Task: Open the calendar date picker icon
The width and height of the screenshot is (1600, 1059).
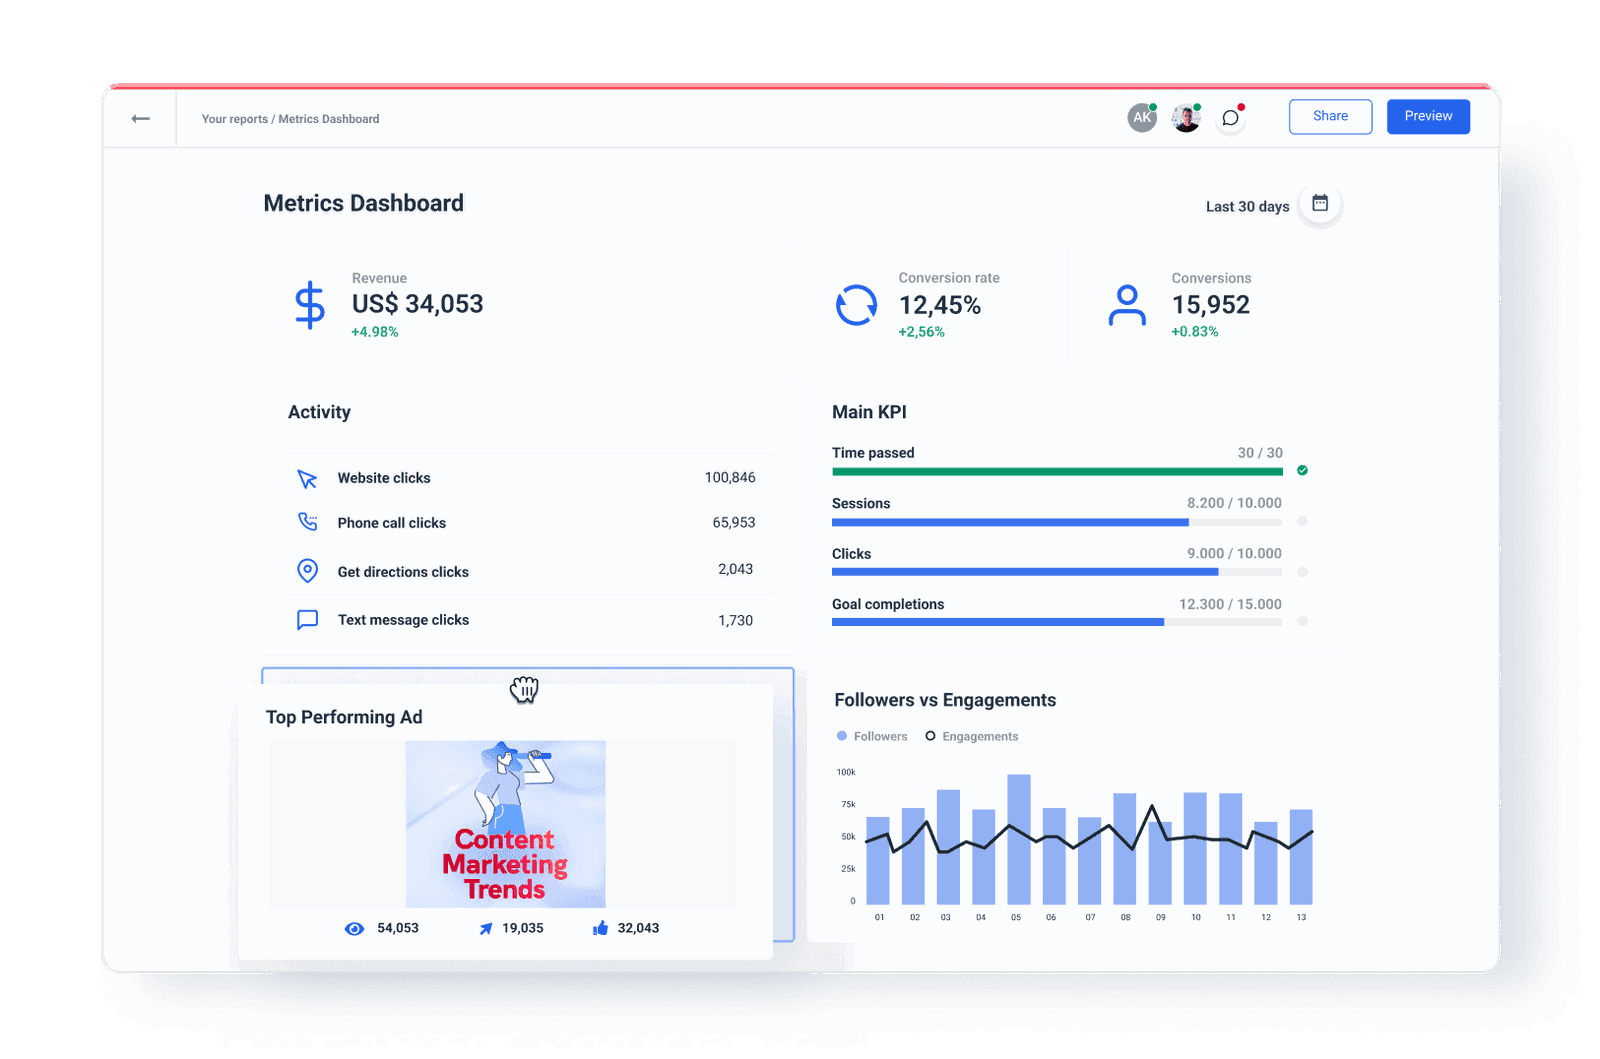Action: coord(1320,202)
